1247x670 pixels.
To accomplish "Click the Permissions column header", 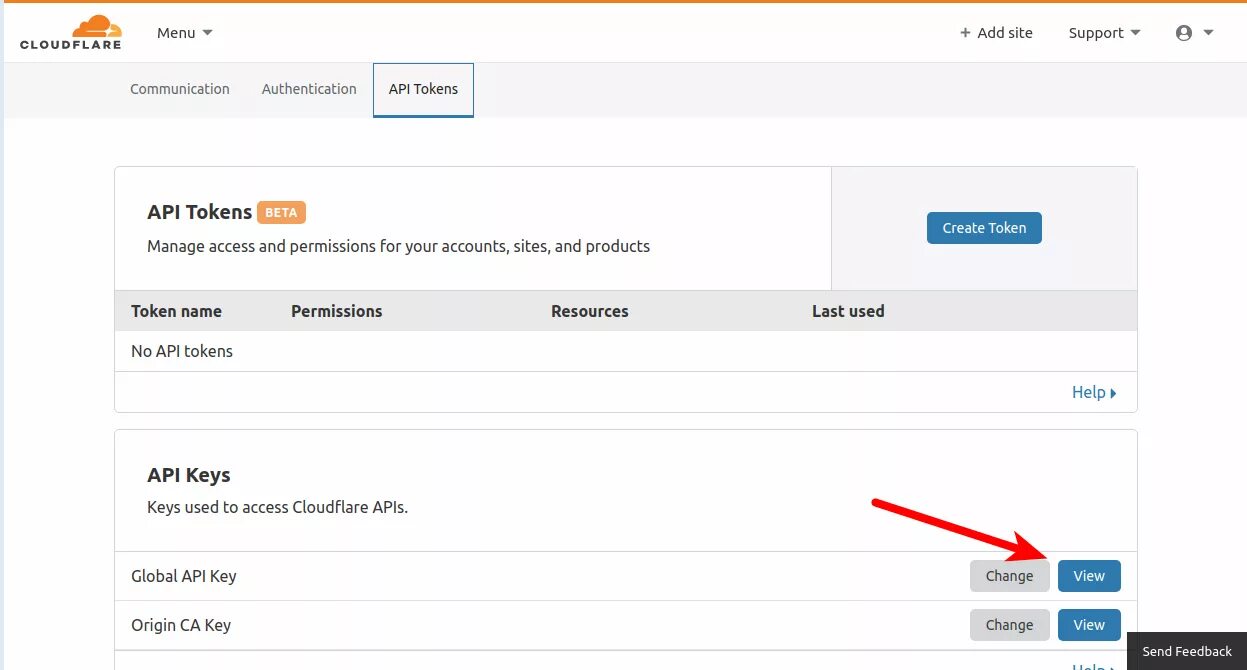I will click(337, 311).
